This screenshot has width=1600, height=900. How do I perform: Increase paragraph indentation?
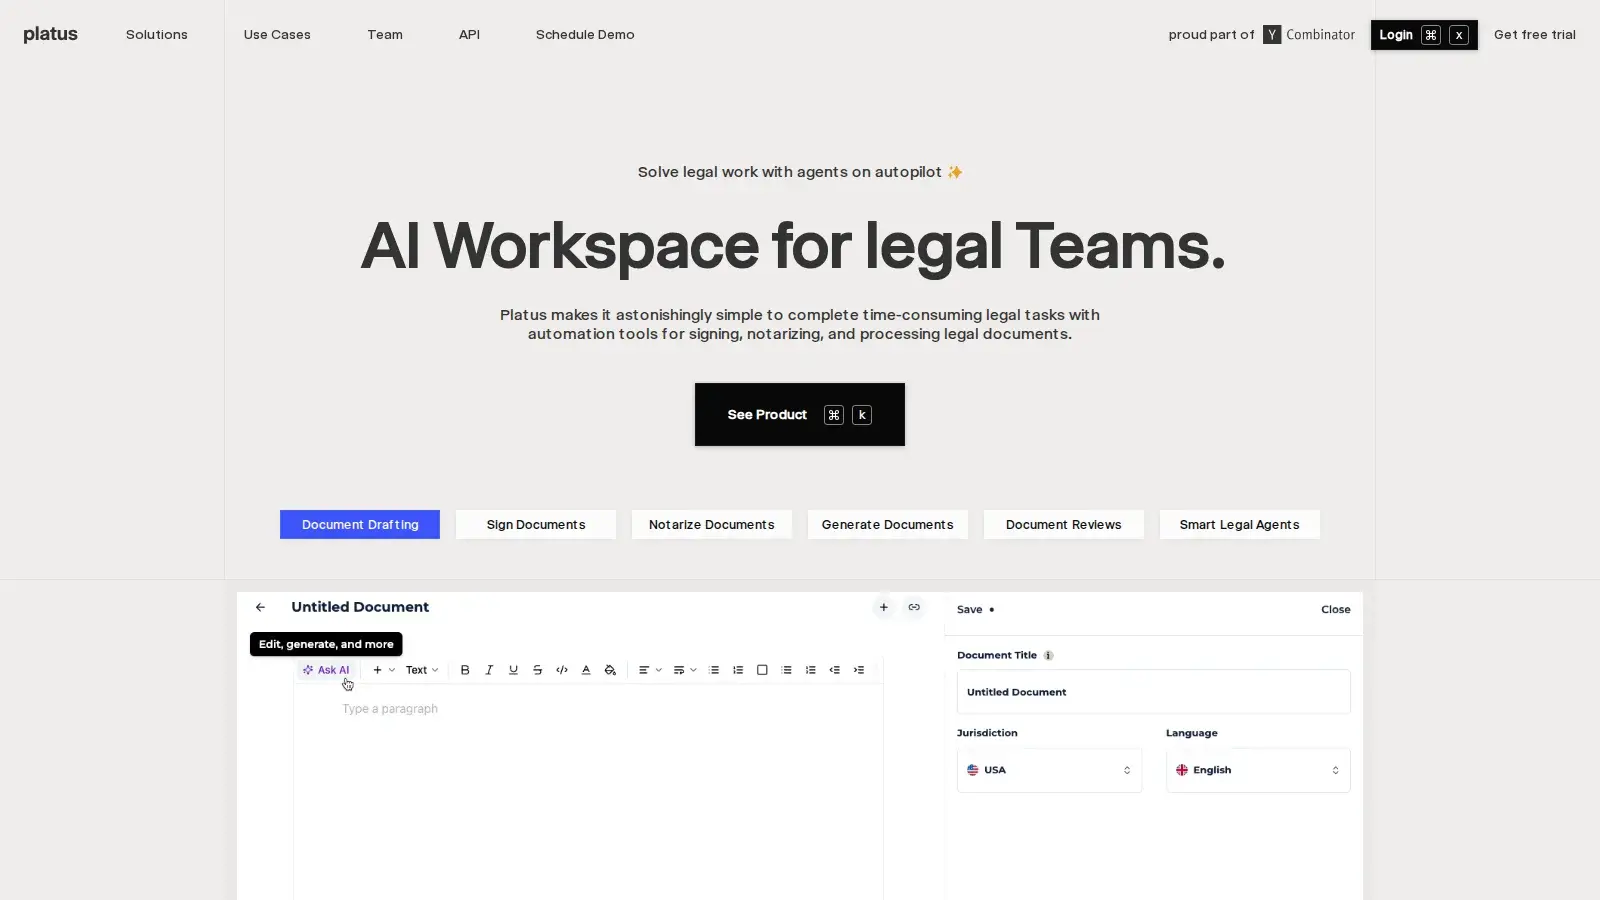859,670
